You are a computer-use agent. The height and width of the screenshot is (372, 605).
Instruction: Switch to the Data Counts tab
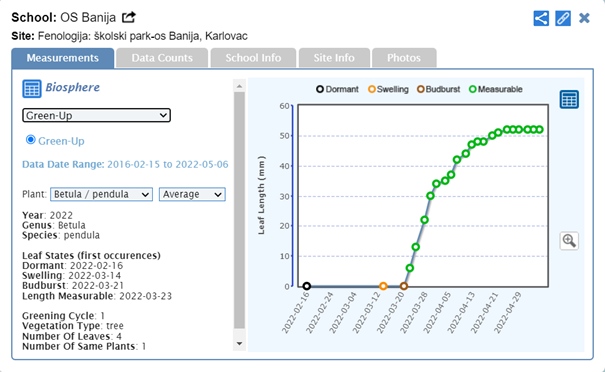tap(162, 58)
